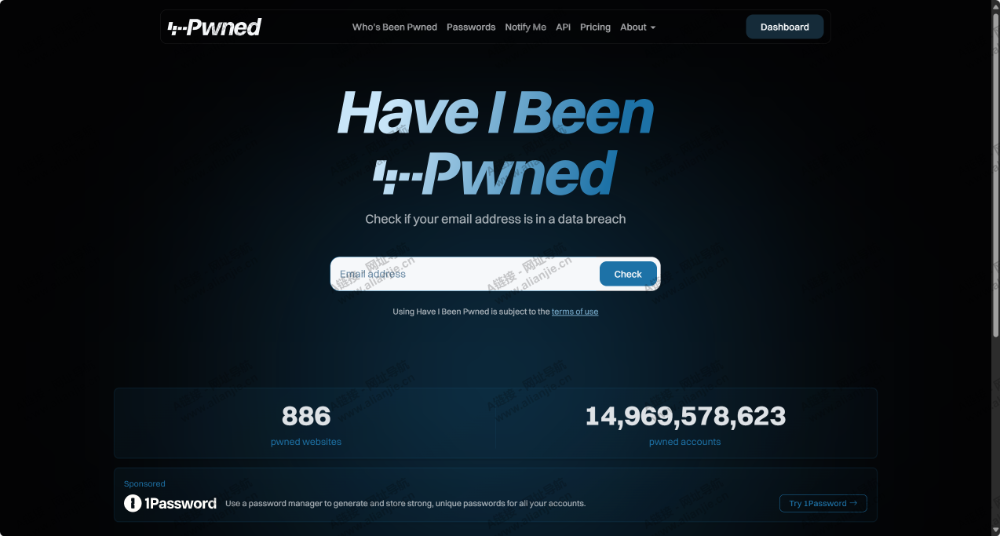1000x536 pixels.
Task: Open Who's Been Pwned page
Action: click(x=395, y=27)
